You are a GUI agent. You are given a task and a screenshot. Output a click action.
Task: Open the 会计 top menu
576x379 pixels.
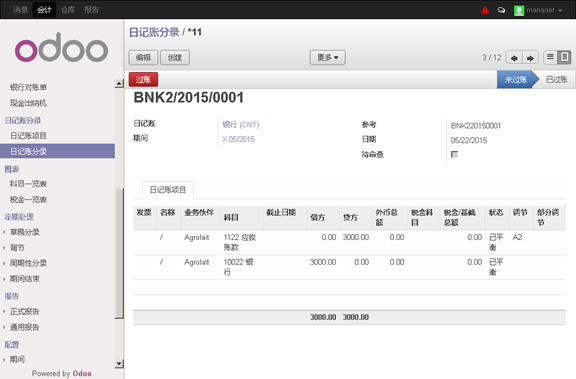click(x=44, y=10)
